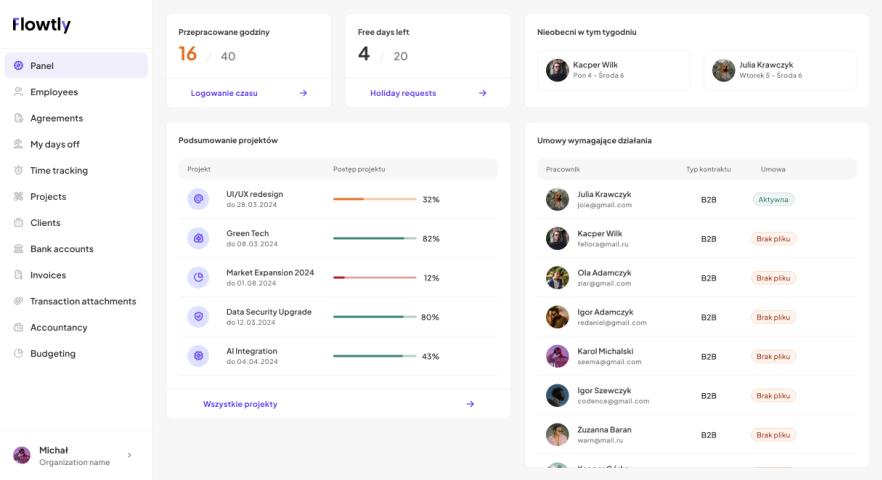The height and width of the screenshot is (480, 882).
Task: Click the Employees sidebar icon
Action: (18, 92)
